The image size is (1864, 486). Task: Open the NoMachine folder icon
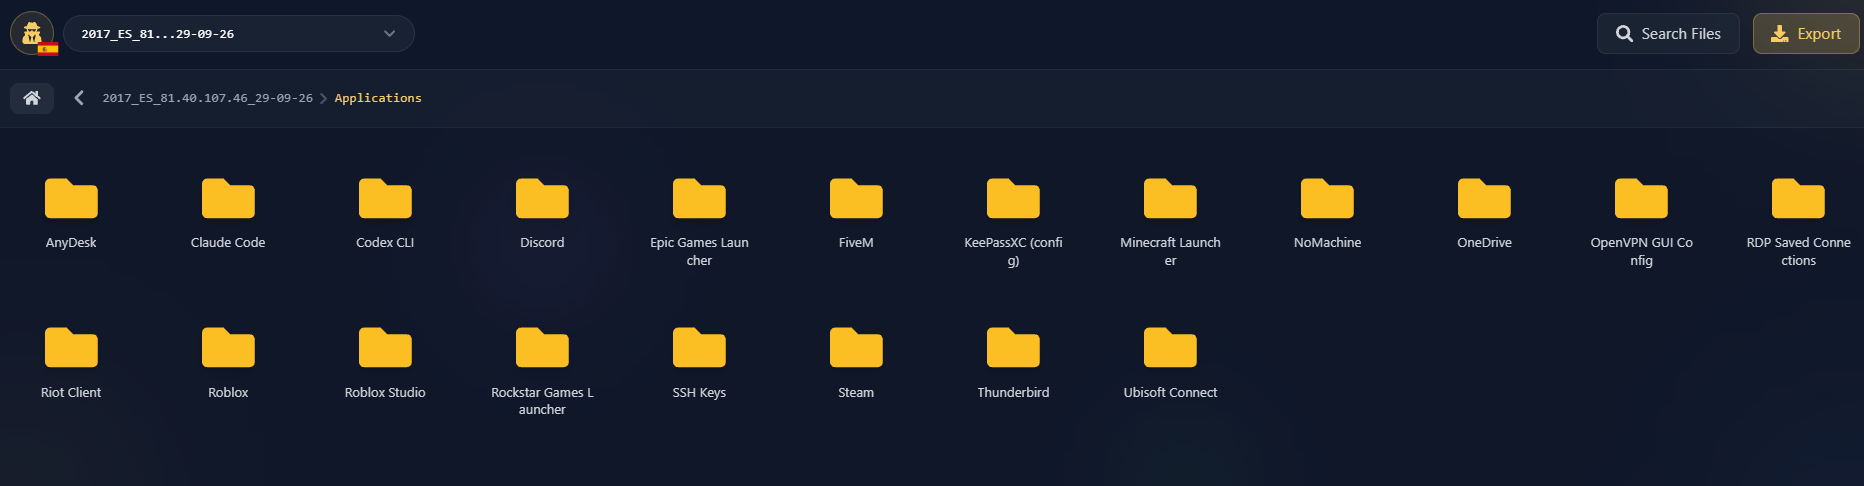pyautogui.click(x=1327, y=198)
